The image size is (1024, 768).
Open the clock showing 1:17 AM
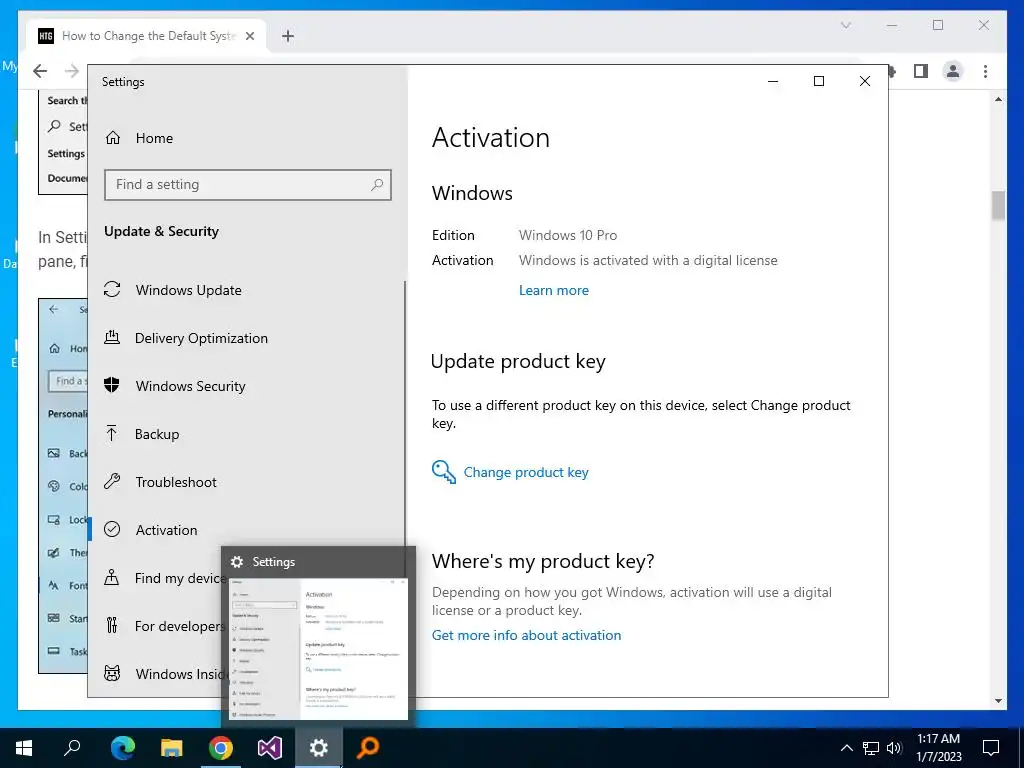click(938, 748)
